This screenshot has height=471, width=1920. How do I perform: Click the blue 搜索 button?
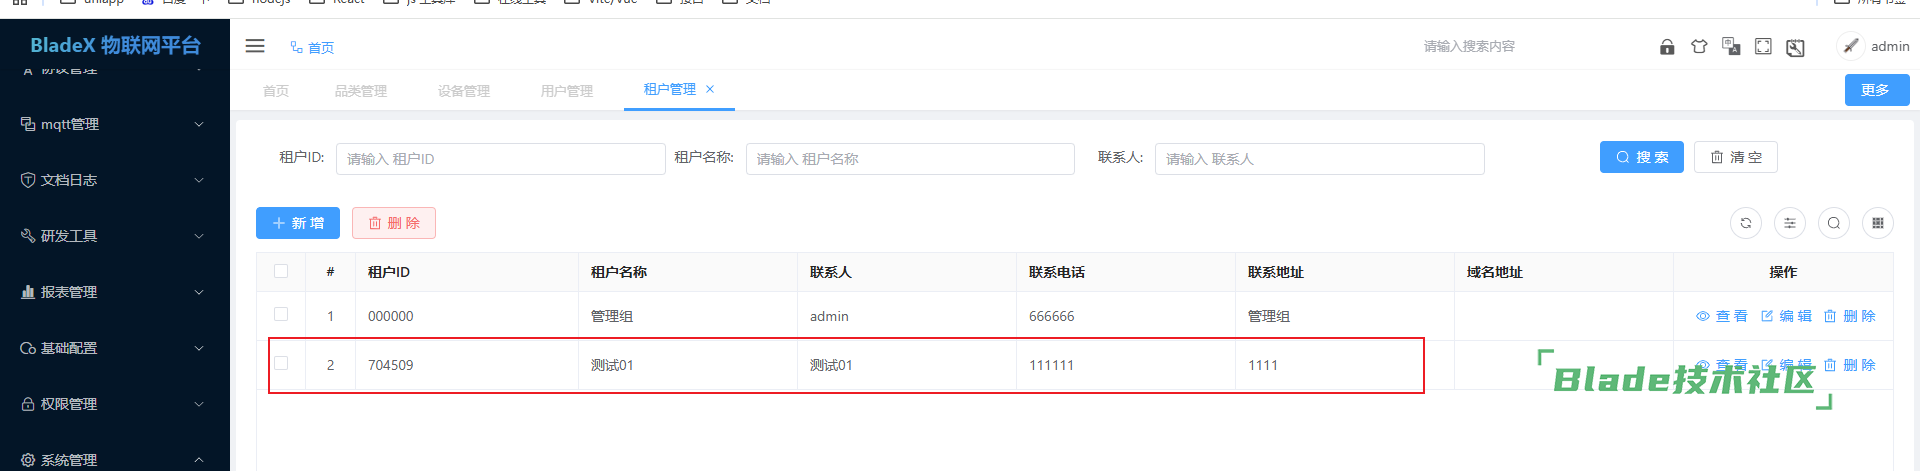pos(1641,157)
